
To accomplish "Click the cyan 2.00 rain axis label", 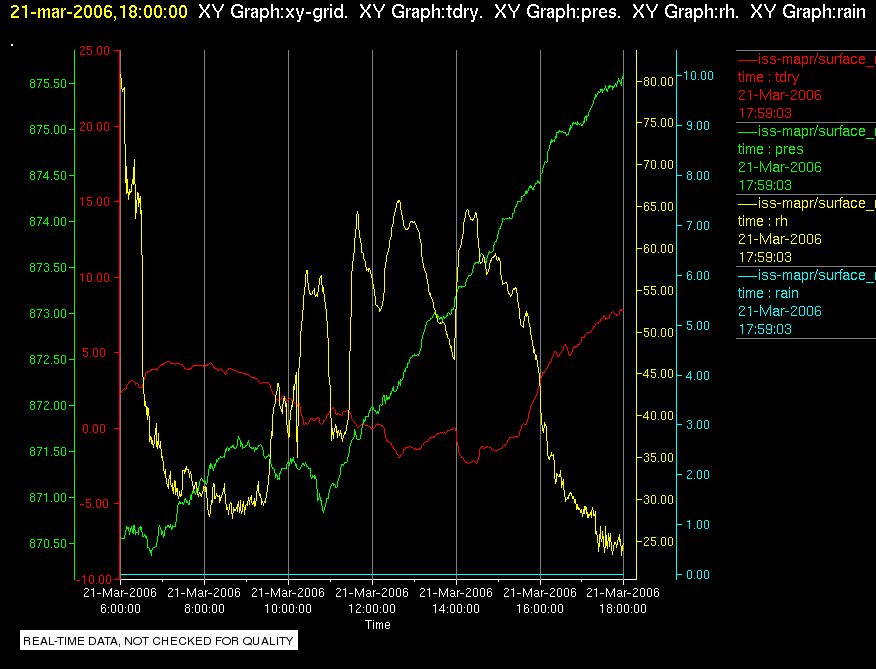I will [698, 475].
